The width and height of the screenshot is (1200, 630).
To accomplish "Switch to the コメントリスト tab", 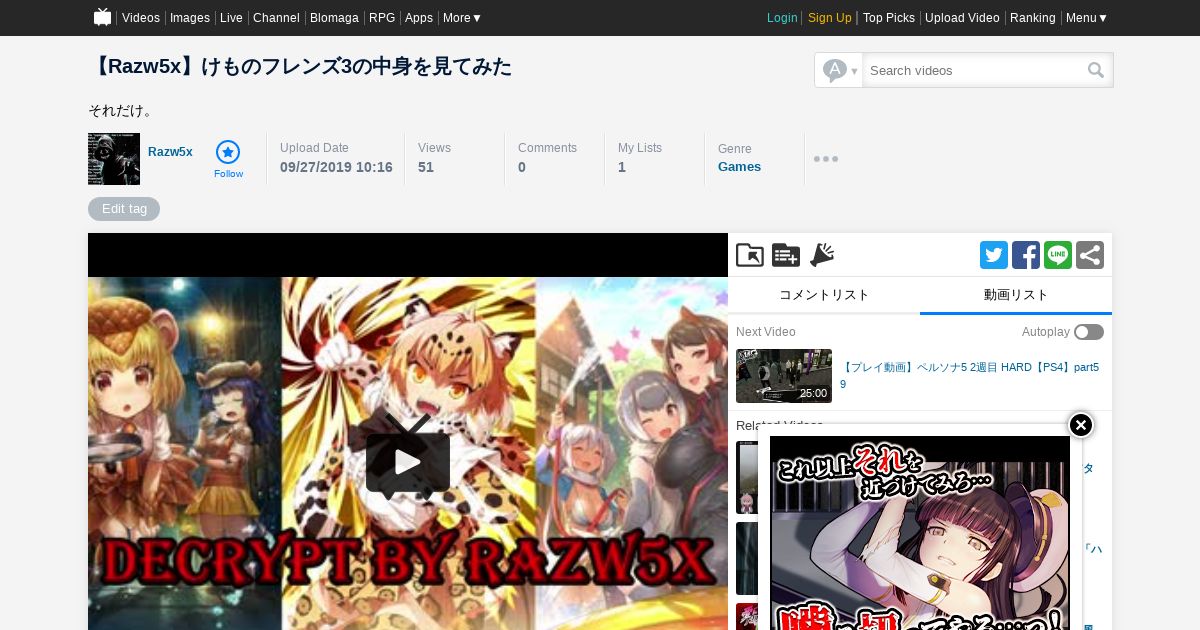I will (x=824, y=295).
